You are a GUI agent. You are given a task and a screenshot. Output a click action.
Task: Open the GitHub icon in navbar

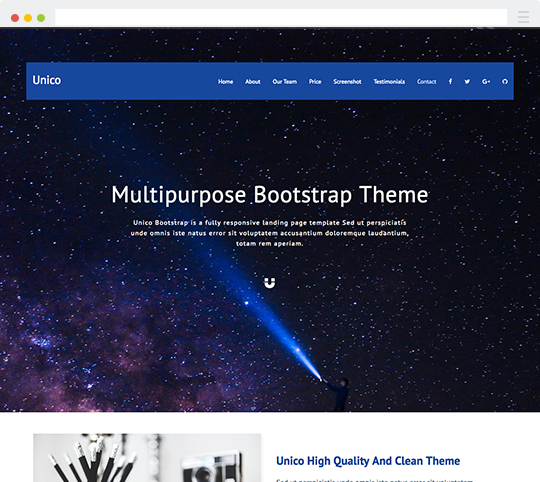point(505,82)
